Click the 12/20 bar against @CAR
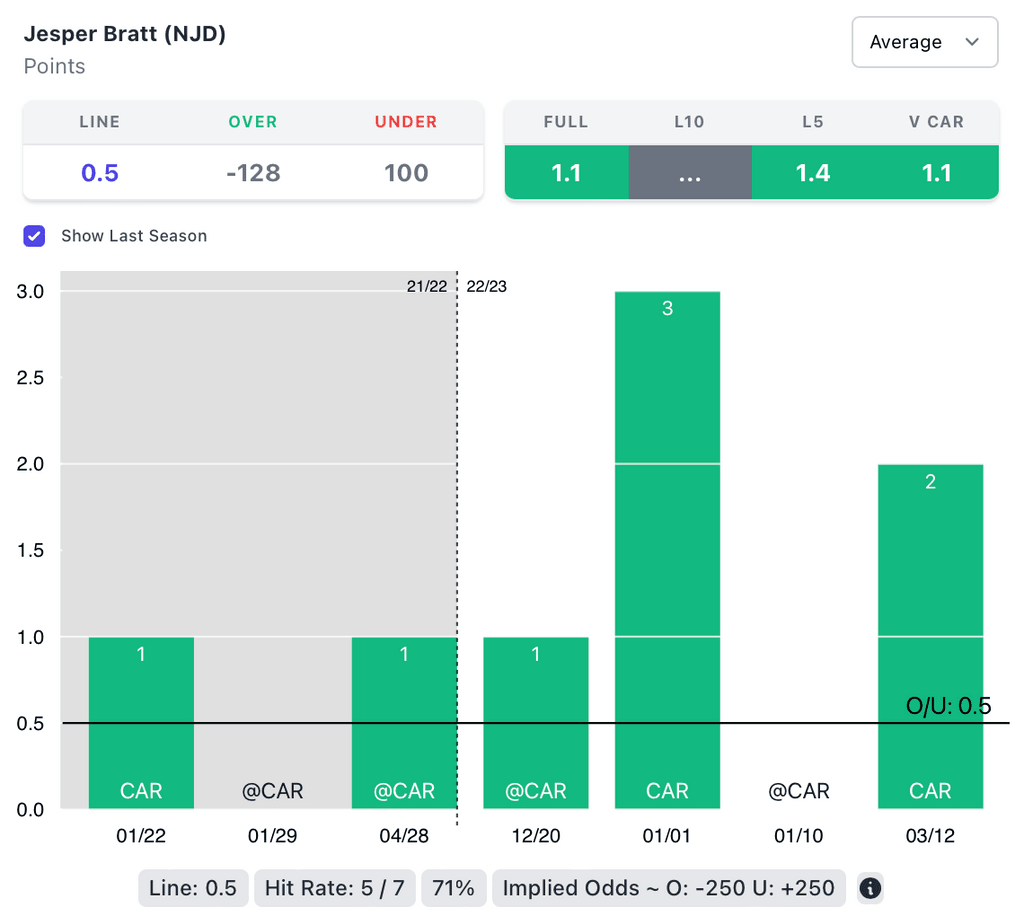Screen dimensions: 1024x923 click(x=536, y=722)
